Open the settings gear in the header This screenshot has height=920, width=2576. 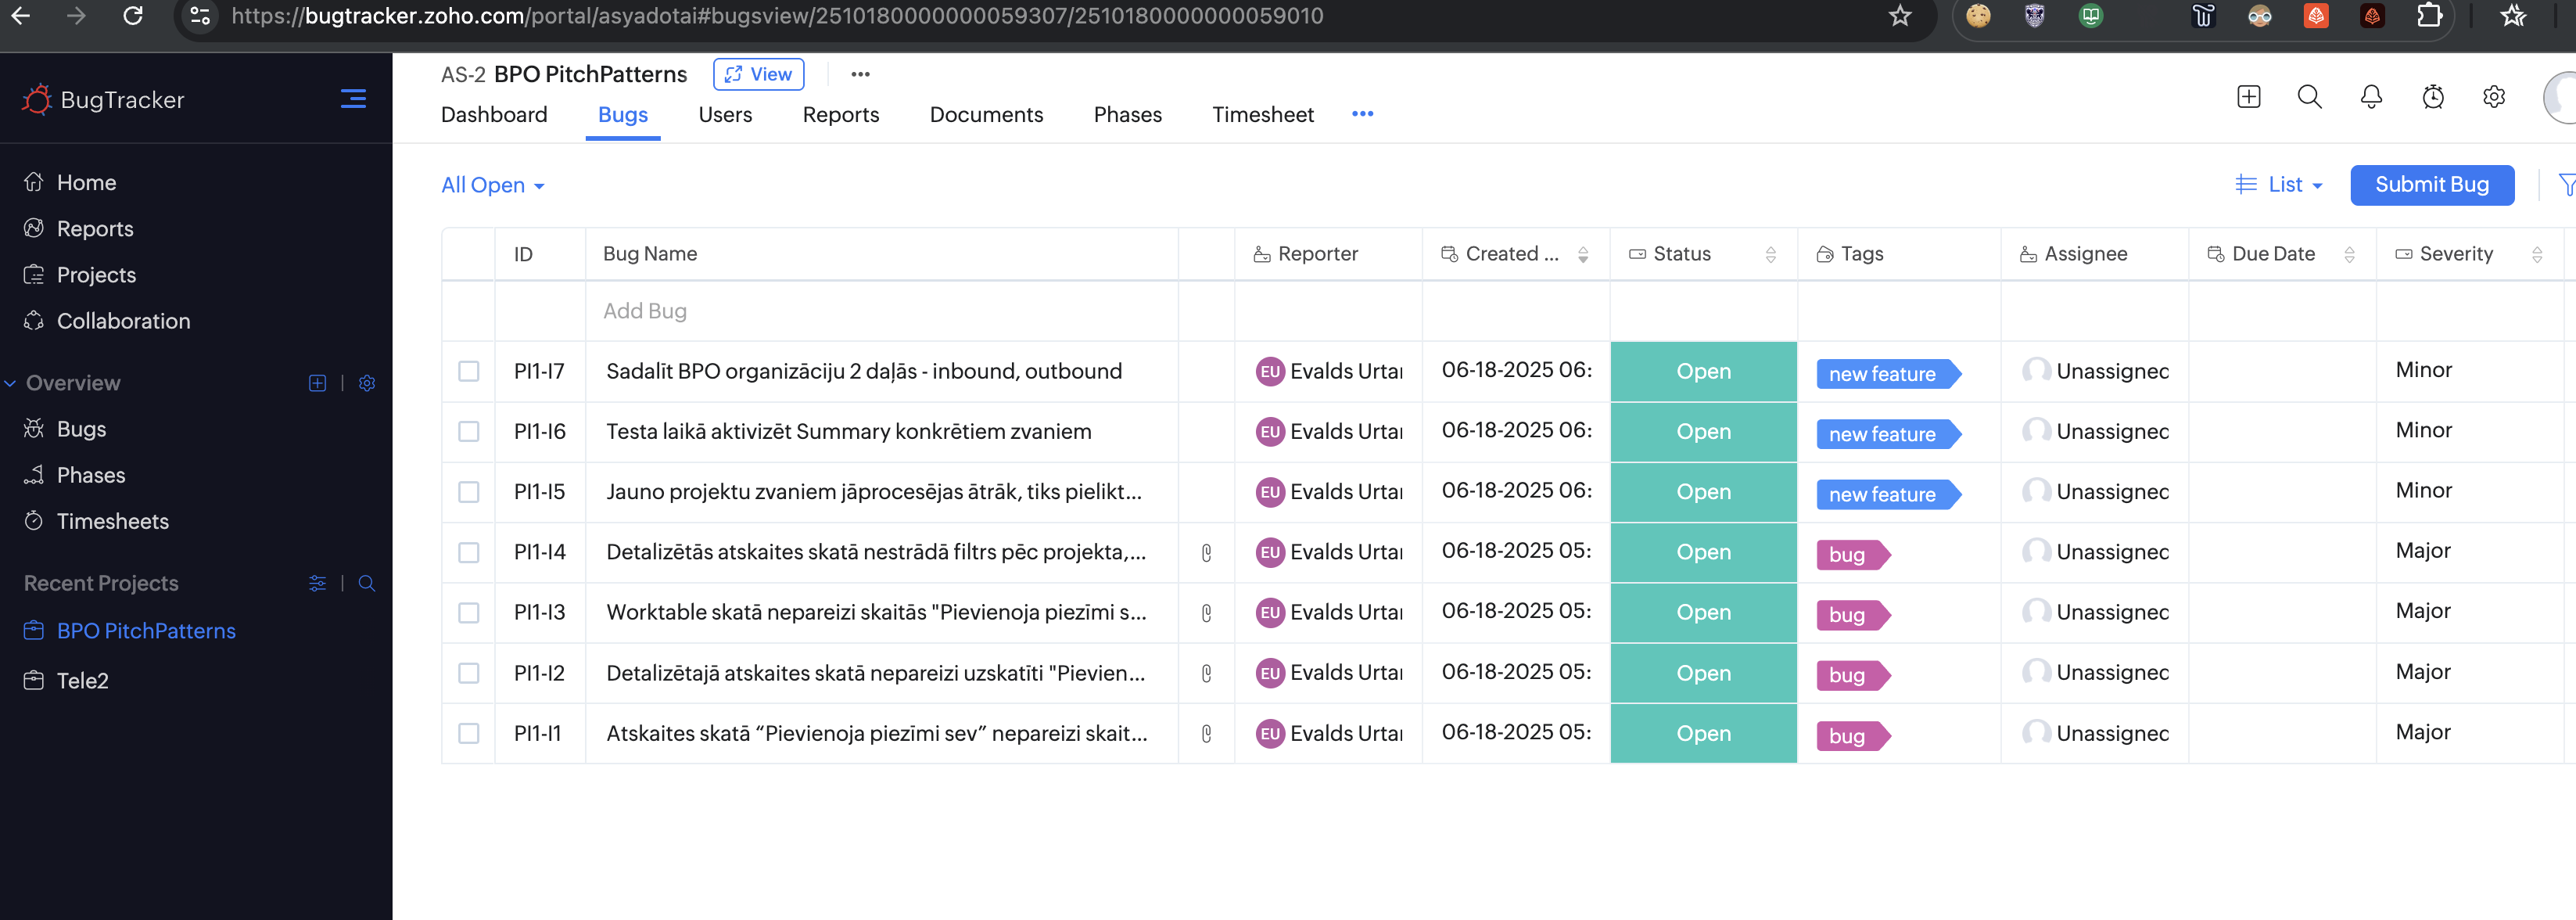(2494, 97)
